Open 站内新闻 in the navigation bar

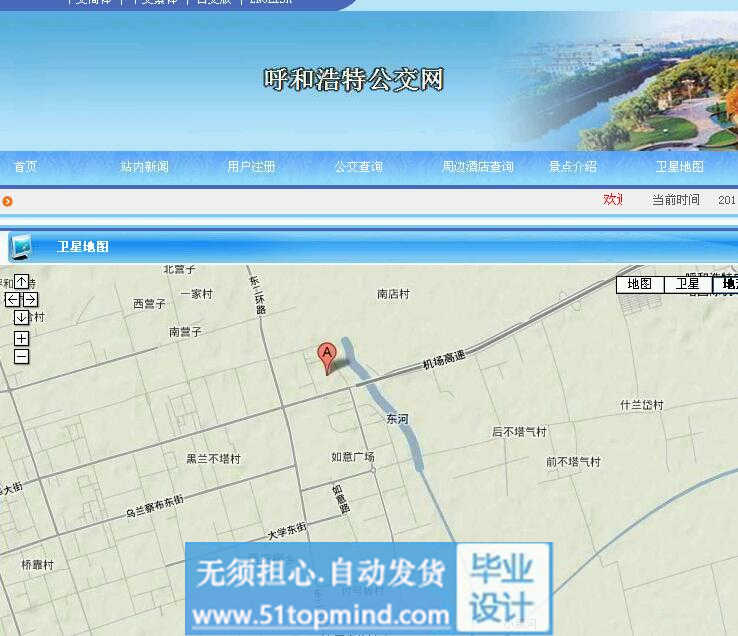click(144, 167)
